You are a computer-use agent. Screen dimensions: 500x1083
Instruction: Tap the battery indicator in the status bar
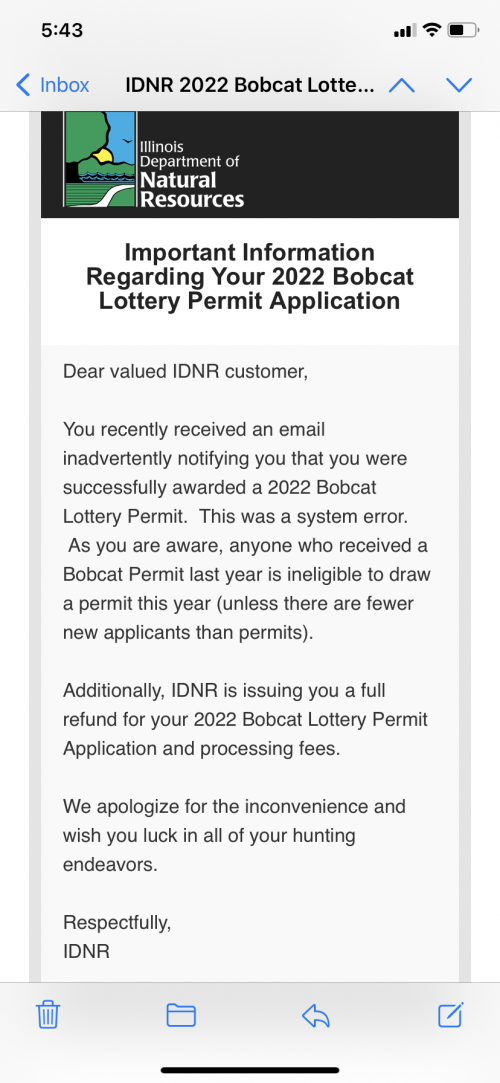pyautogui.click(x=463, y=30)
